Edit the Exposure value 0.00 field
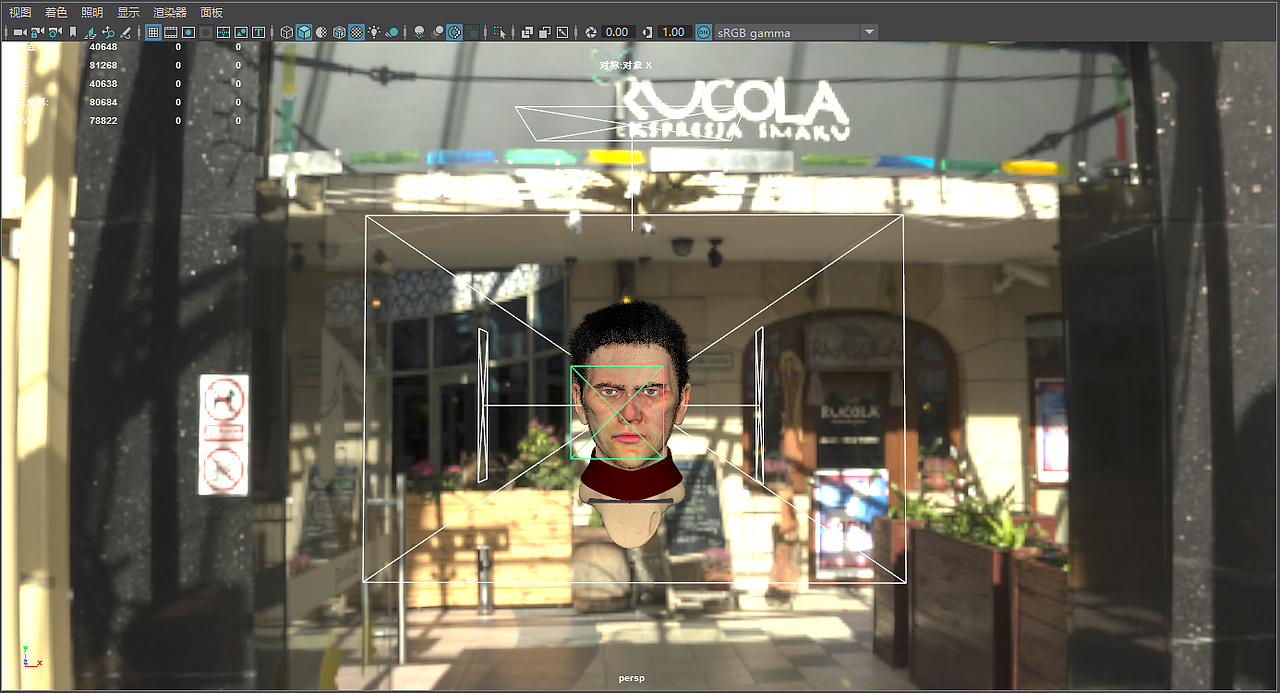 tap(617, 32)
